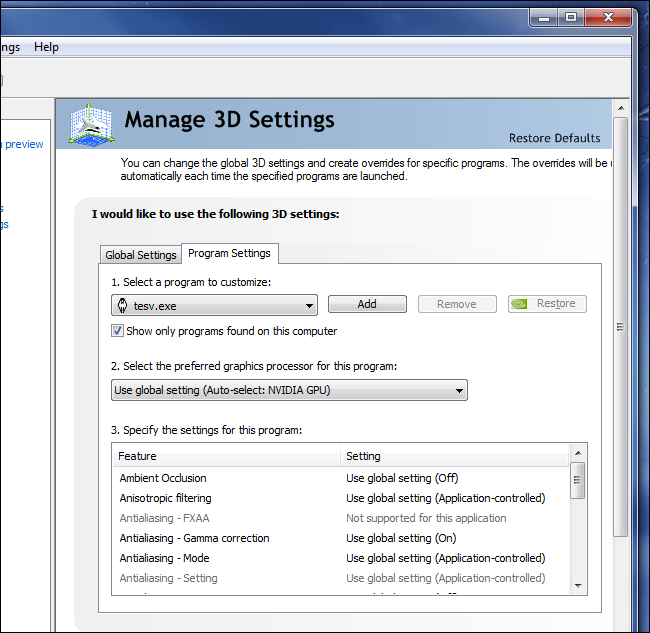
Task: Select the Program Settings tab
Action: (x=229, y=254)
